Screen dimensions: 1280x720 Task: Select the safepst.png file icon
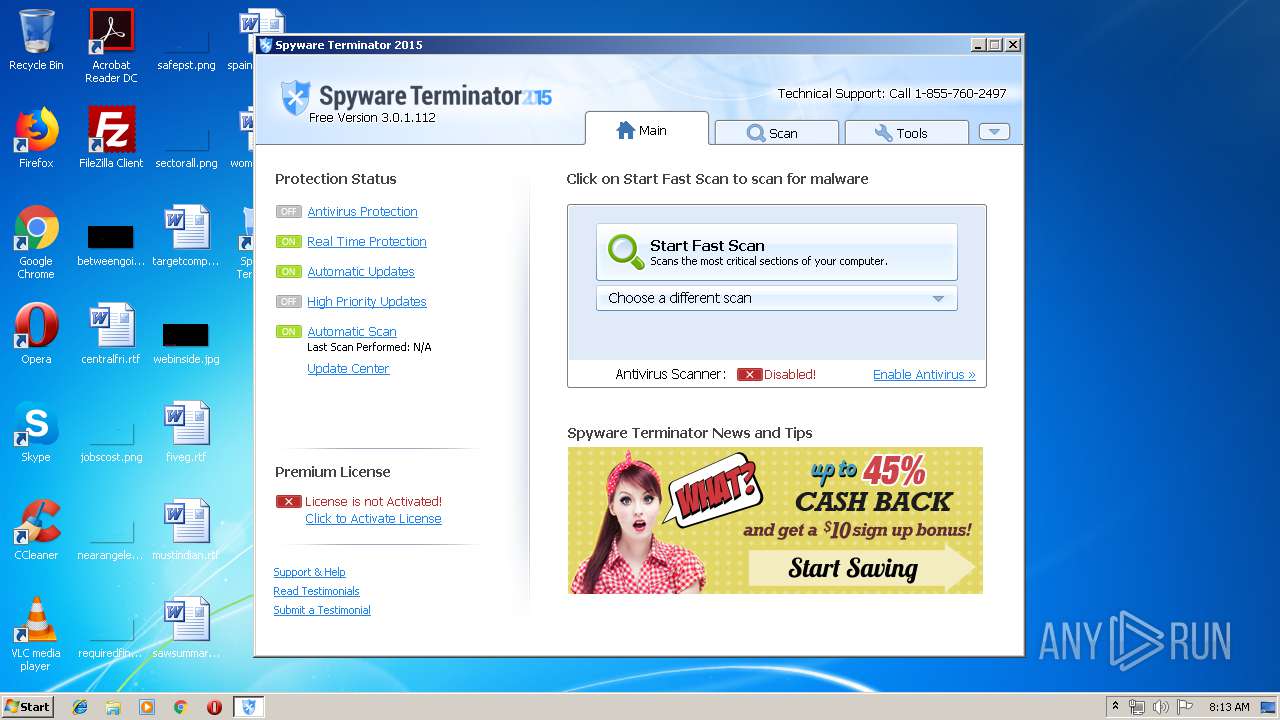tap(186, 50)
